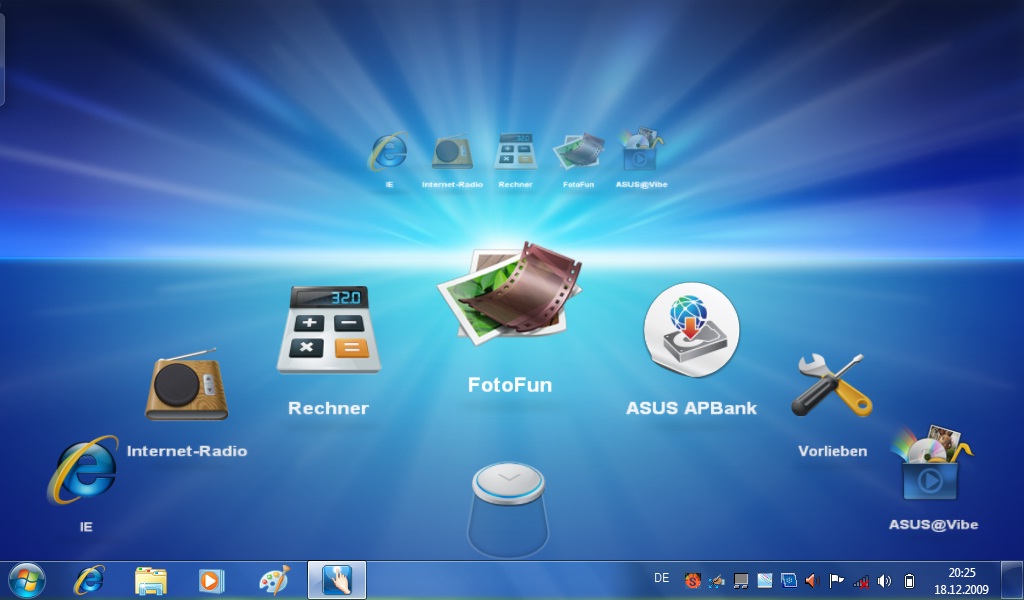Launch Windows Media Player from taskbar
The image size is (1024, 600).
click(x=212, y=580)
